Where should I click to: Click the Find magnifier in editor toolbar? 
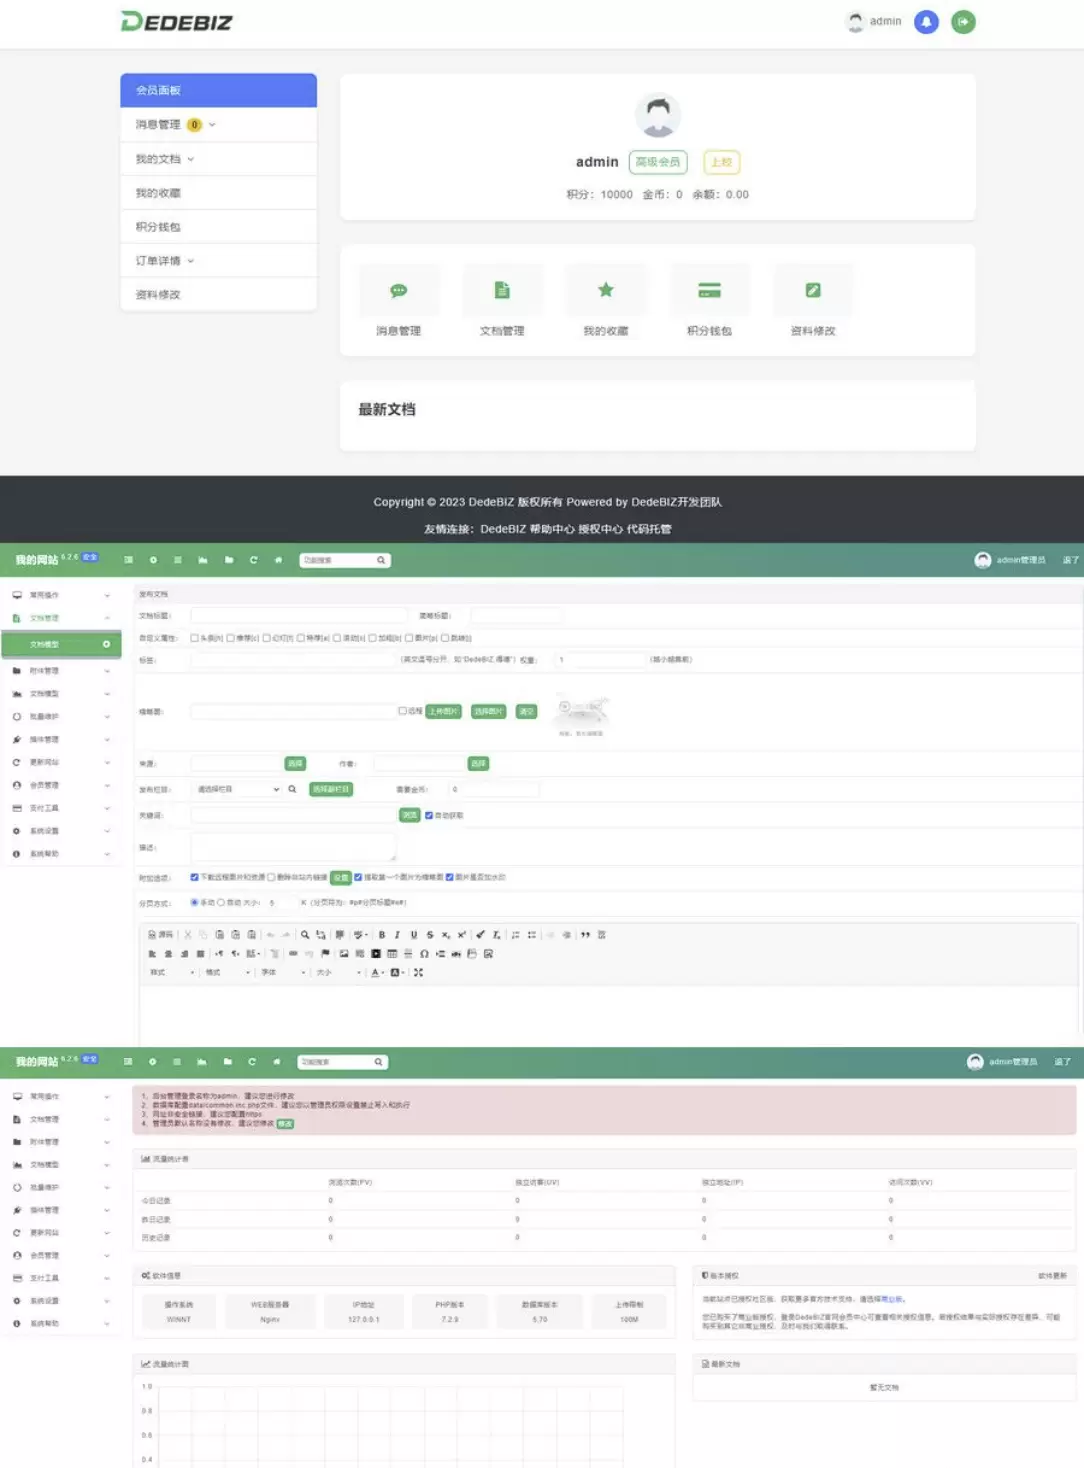pos(305,935)
